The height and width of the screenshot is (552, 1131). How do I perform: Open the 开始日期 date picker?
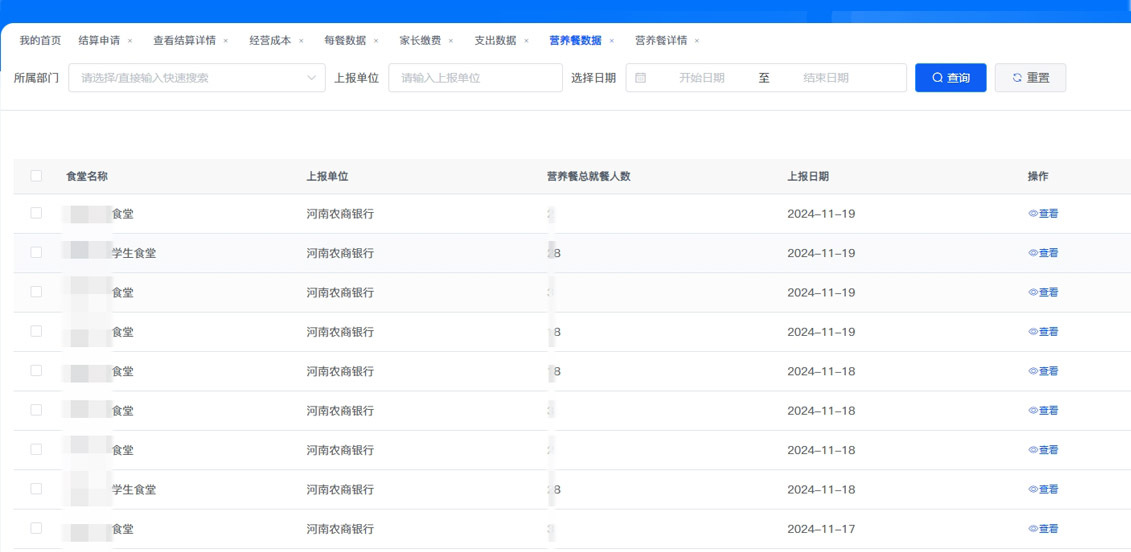[701, 78]
